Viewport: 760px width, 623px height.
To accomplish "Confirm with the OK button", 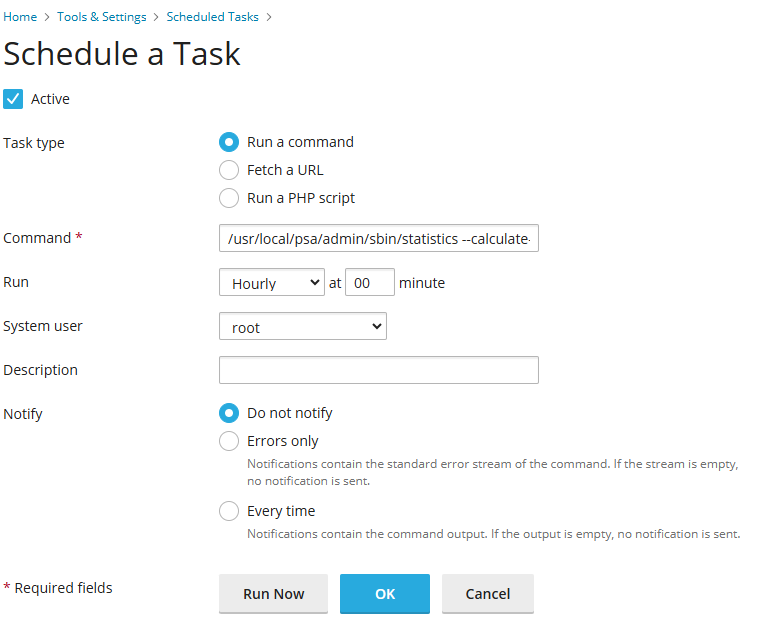I will pos(385,594).
